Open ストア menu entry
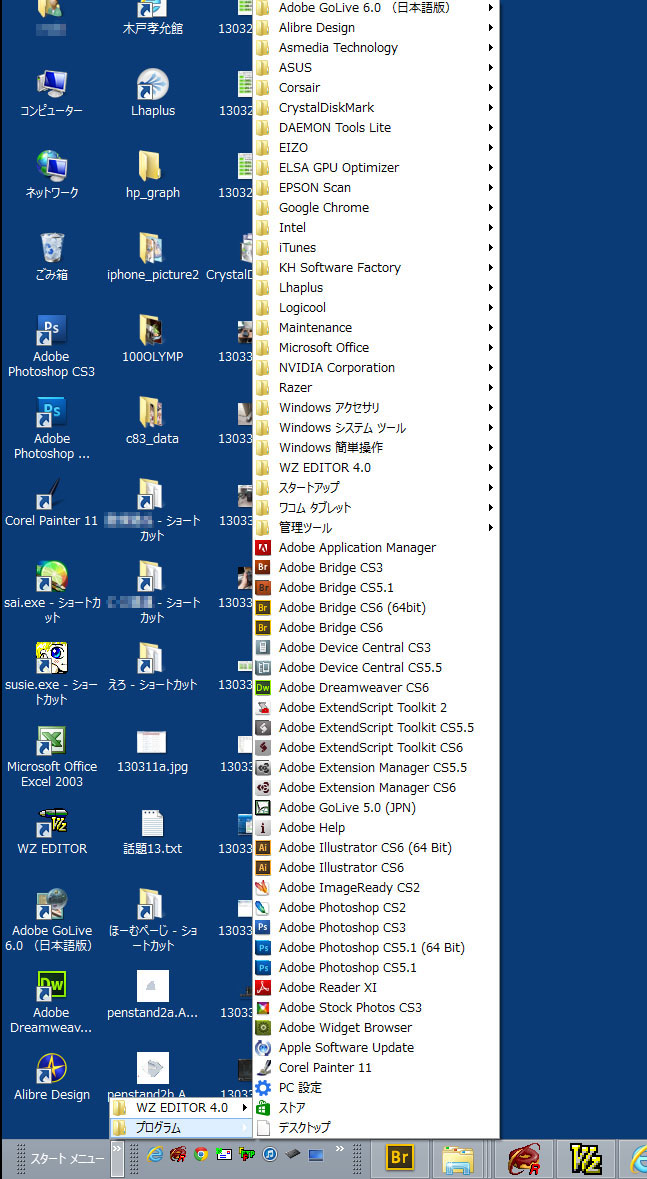Viewport: 647px width, 1179px height. pos(376,1108)
